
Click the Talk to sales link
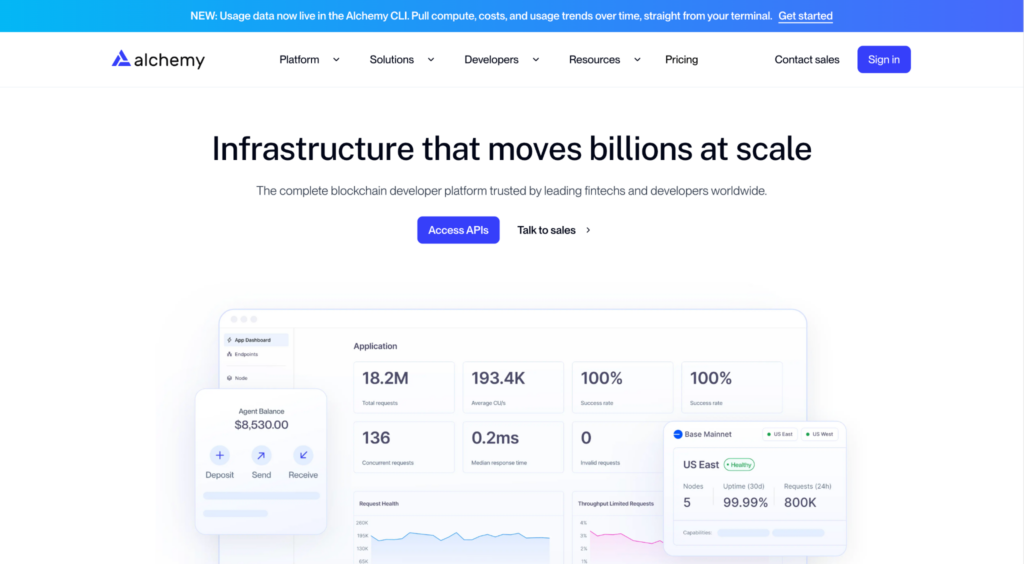pyautogui.click(x=546, y=230)
